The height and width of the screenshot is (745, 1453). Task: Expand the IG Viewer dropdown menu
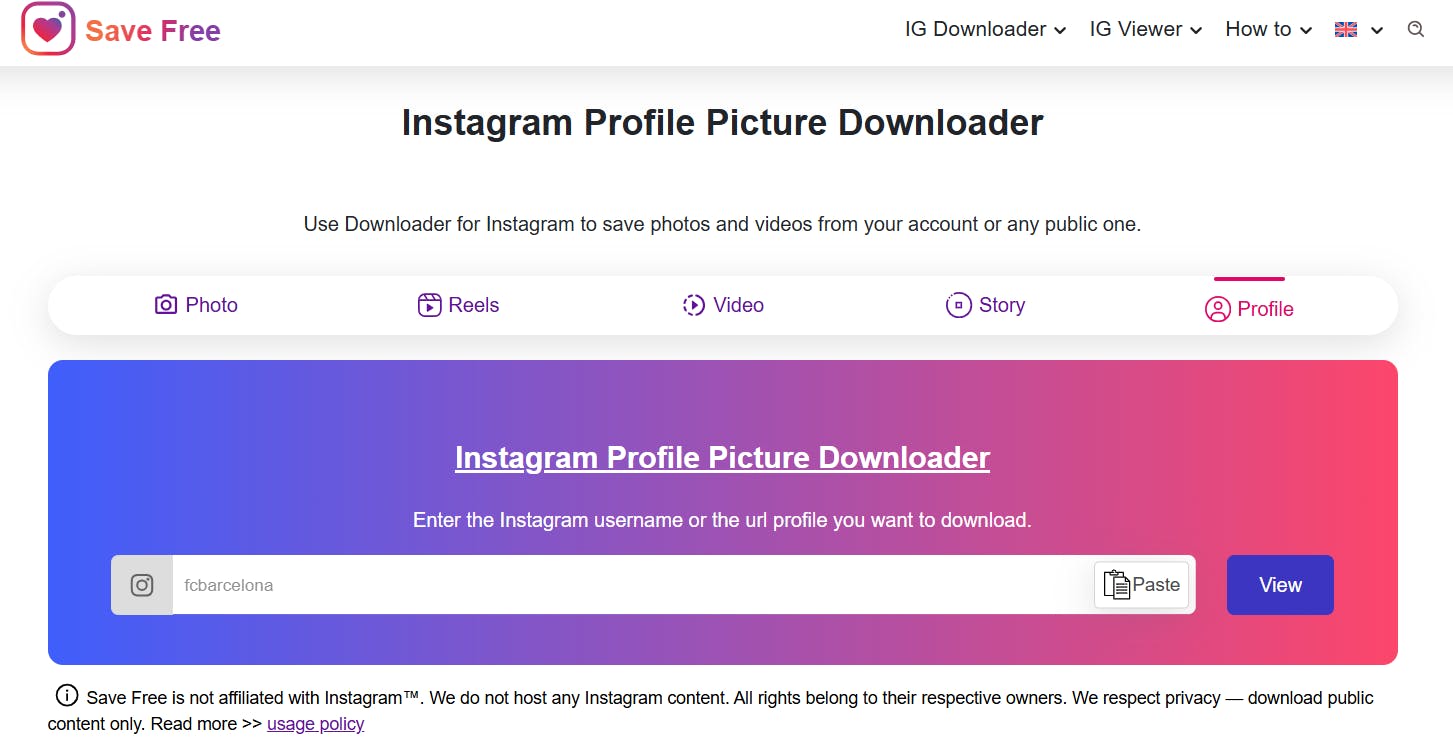point(1145,30)
